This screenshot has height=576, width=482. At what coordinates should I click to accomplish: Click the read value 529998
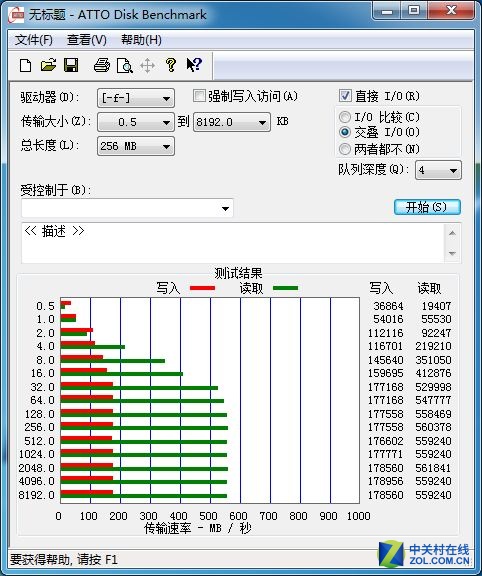pos(433,387)
